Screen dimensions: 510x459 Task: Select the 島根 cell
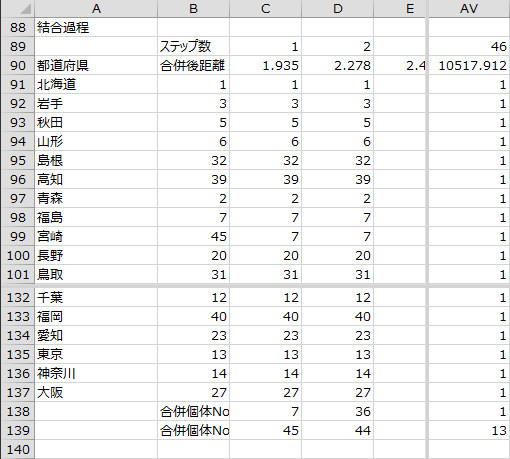coord(96,160)
